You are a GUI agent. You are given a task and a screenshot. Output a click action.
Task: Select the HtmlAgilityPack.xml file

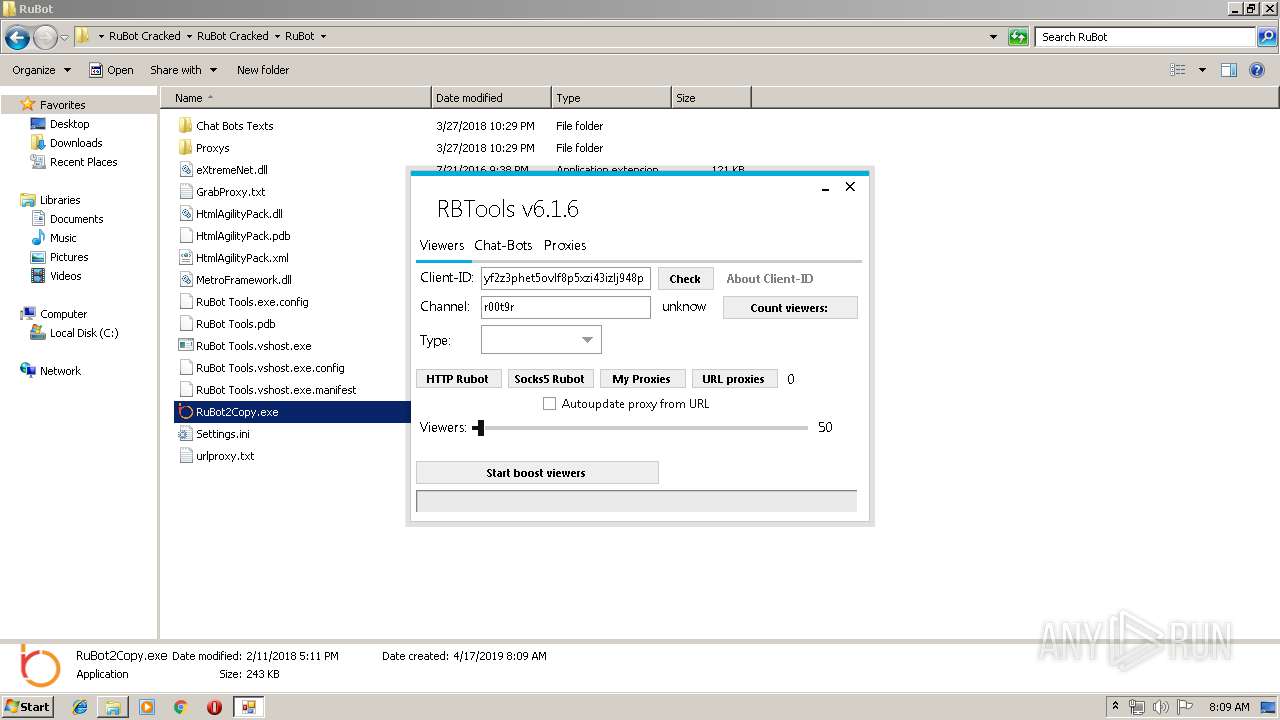pyautogui.click(x=242, y=258)
